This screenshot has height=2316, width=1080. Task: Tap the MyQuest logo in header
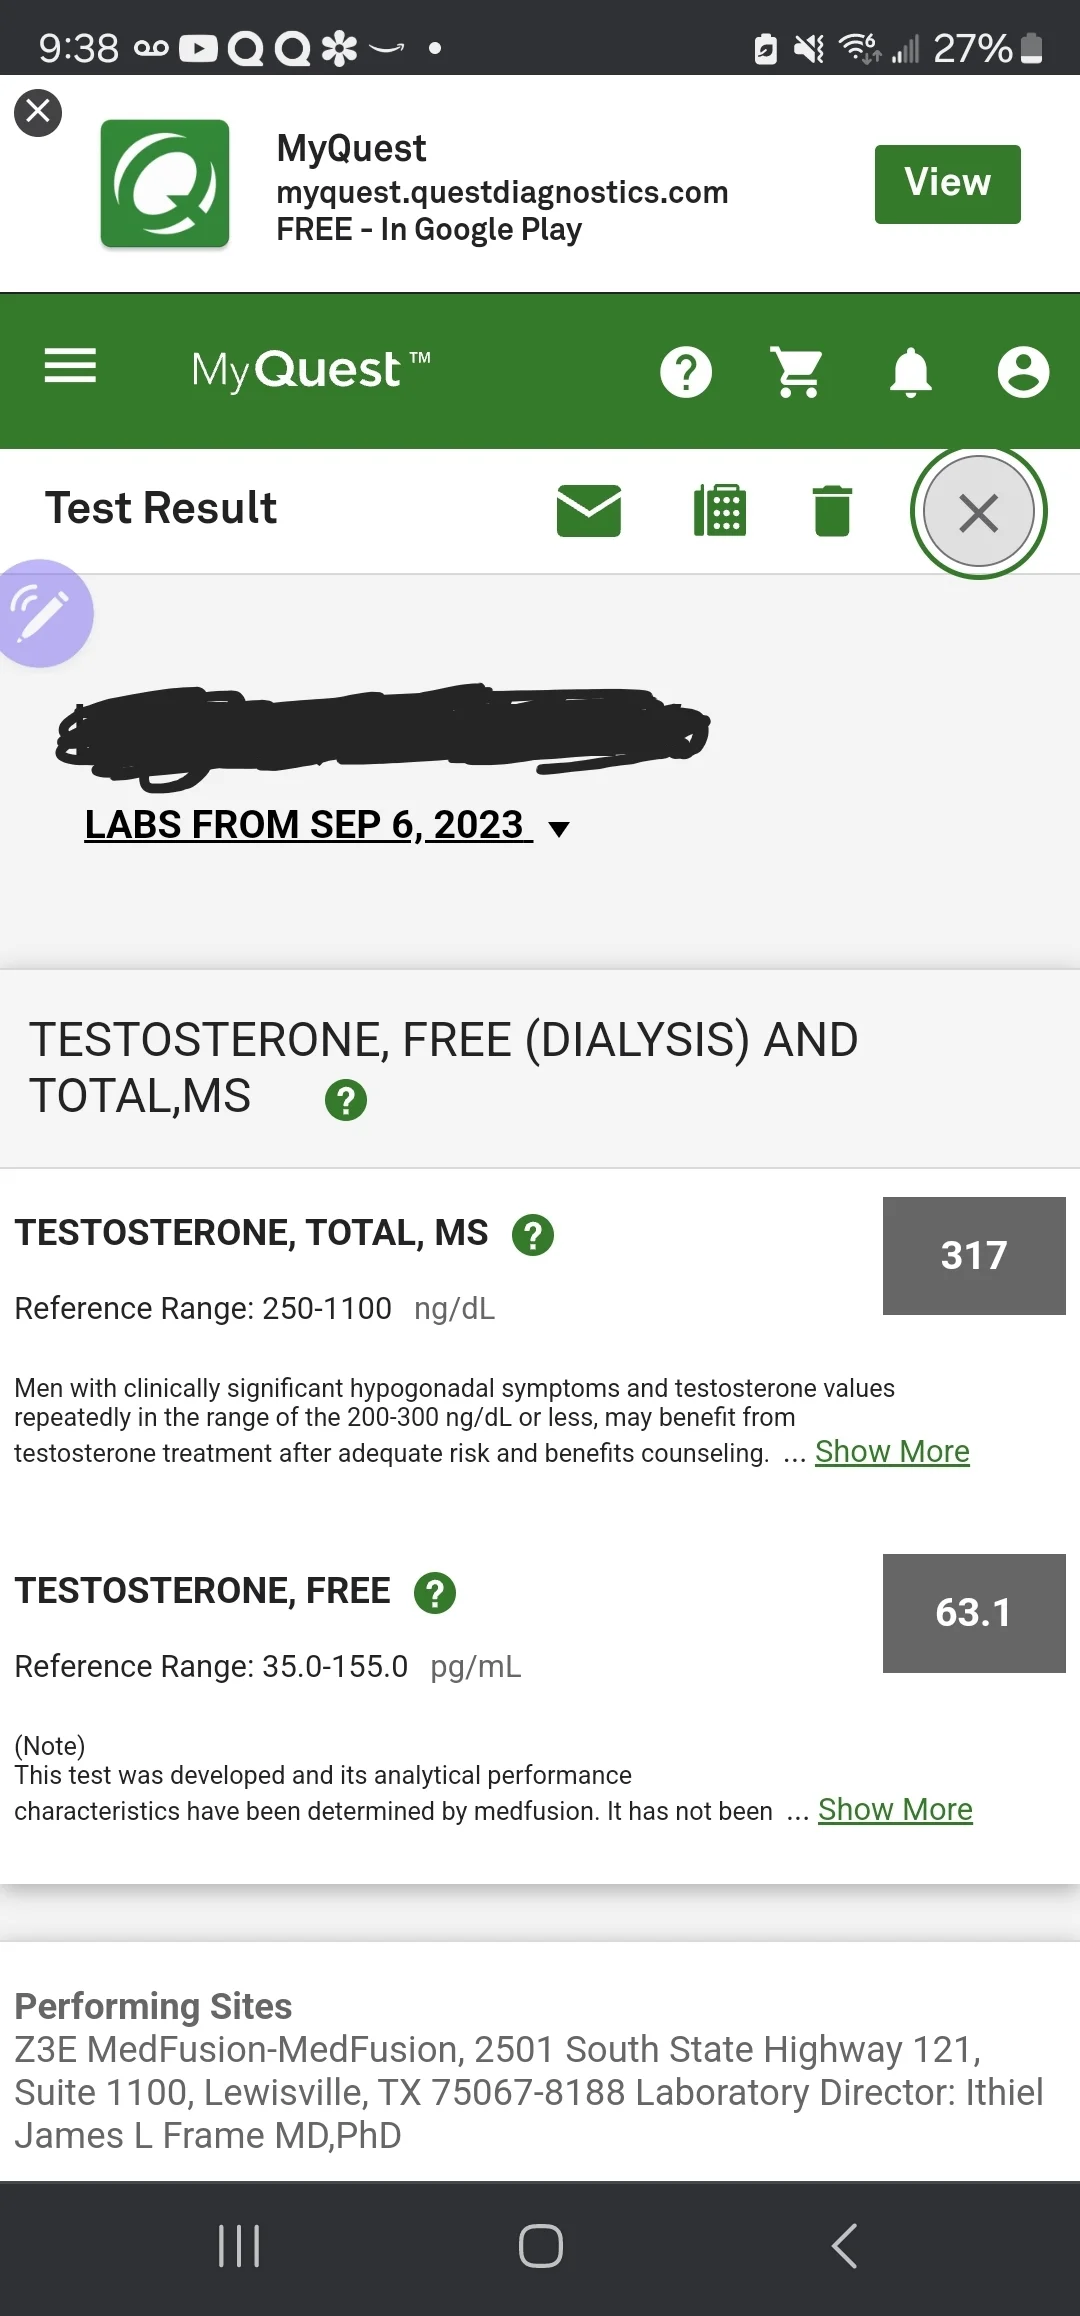pyautogui.click(x=311, y=370)
